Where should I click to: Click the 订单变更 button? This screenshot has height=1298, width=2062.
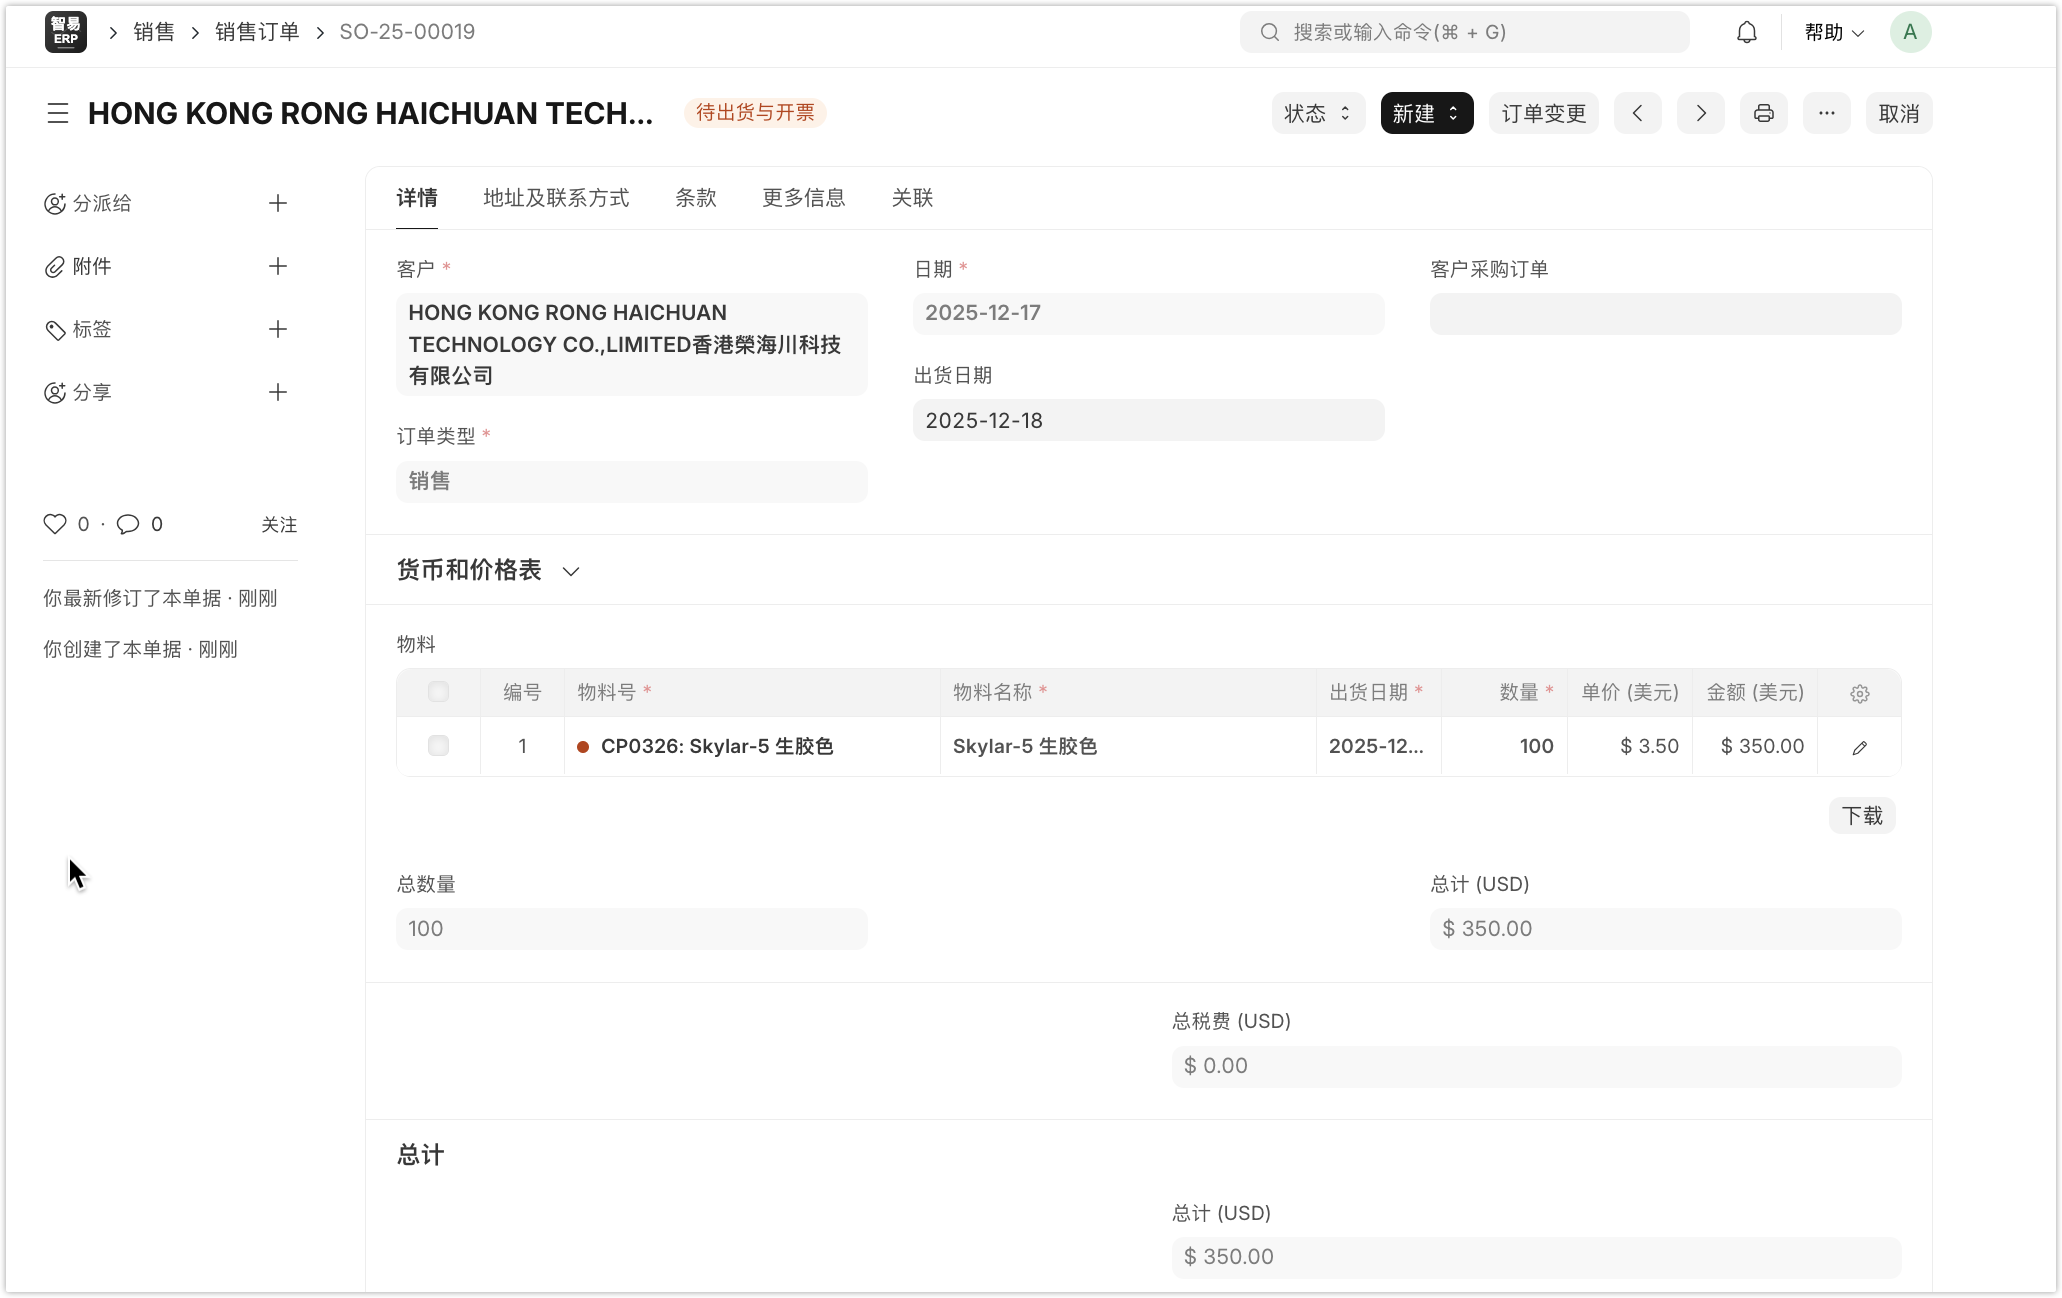click(1543, 113)
